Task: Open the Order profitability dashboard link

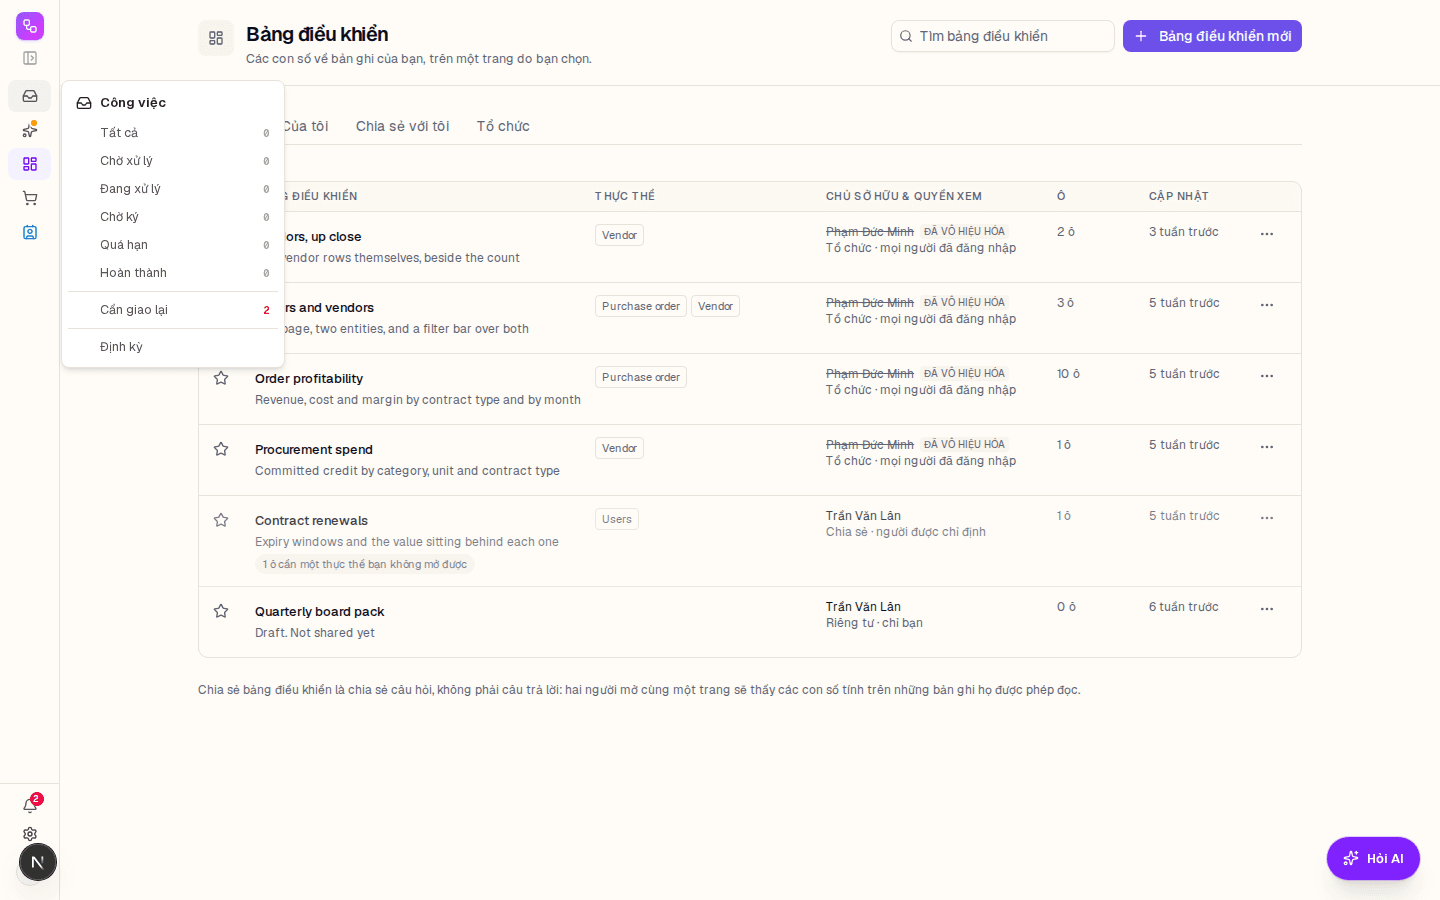Action: (309, 379)
